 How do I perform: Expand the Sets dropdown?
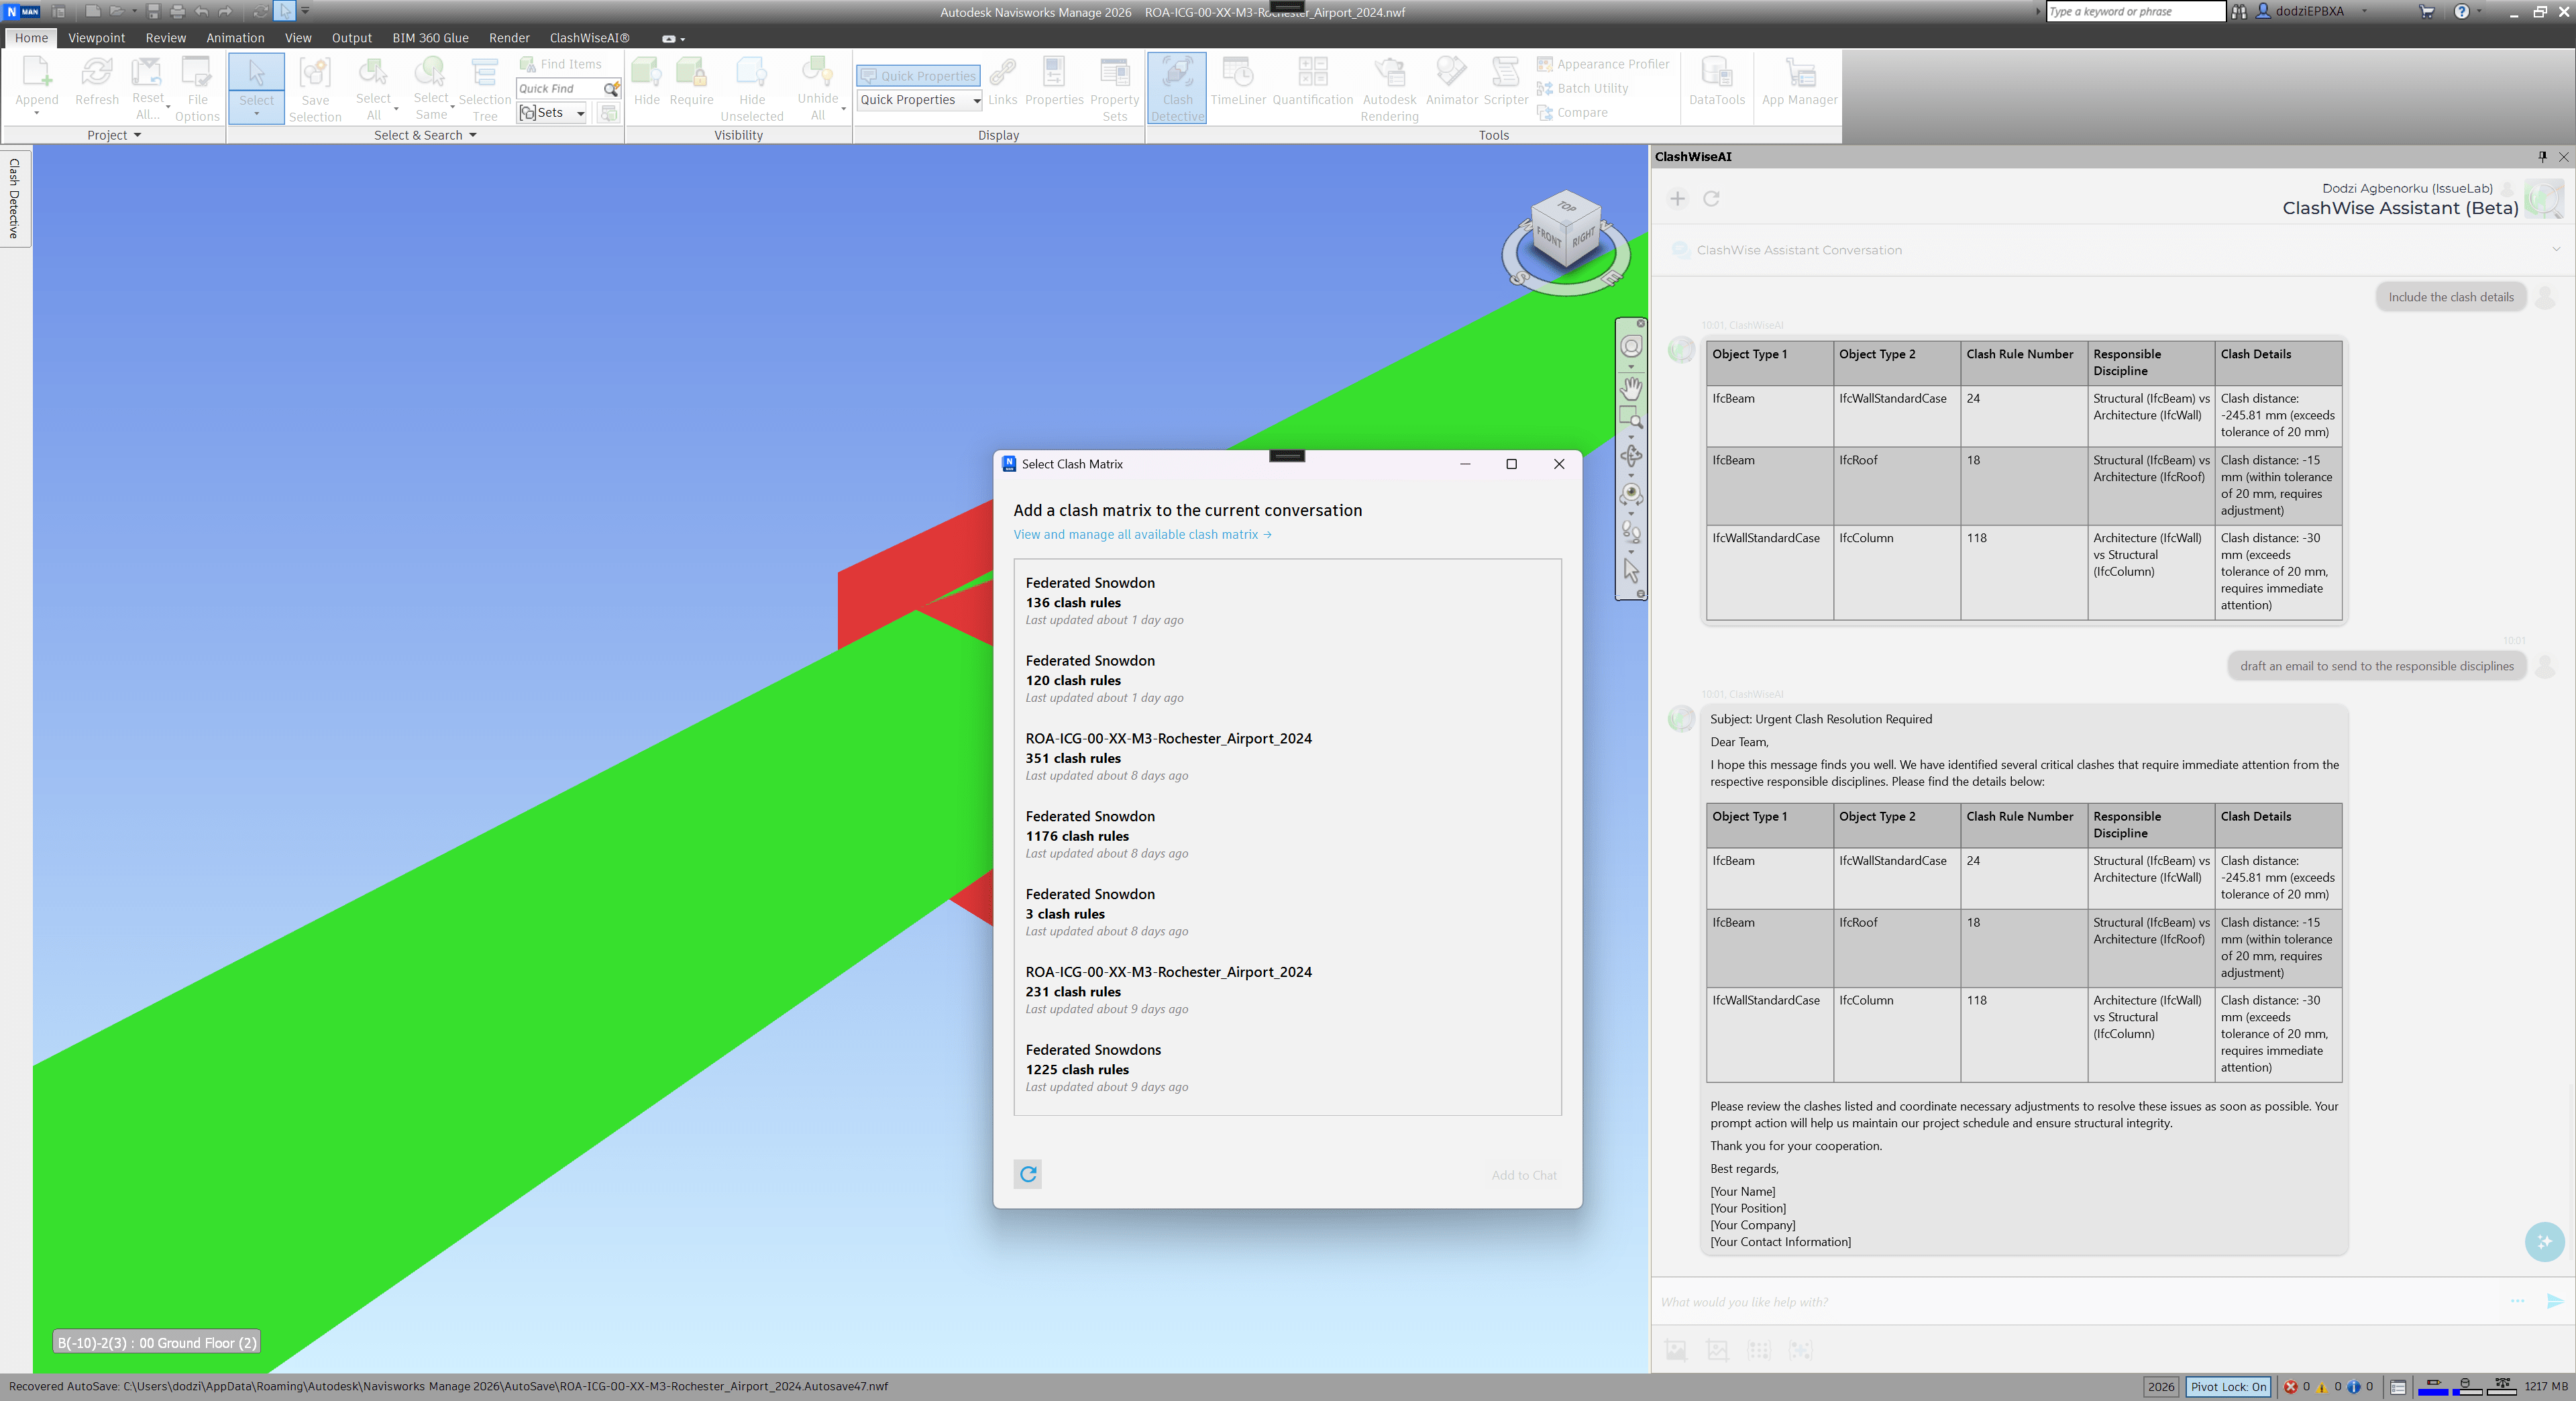[x=580, y=113]
